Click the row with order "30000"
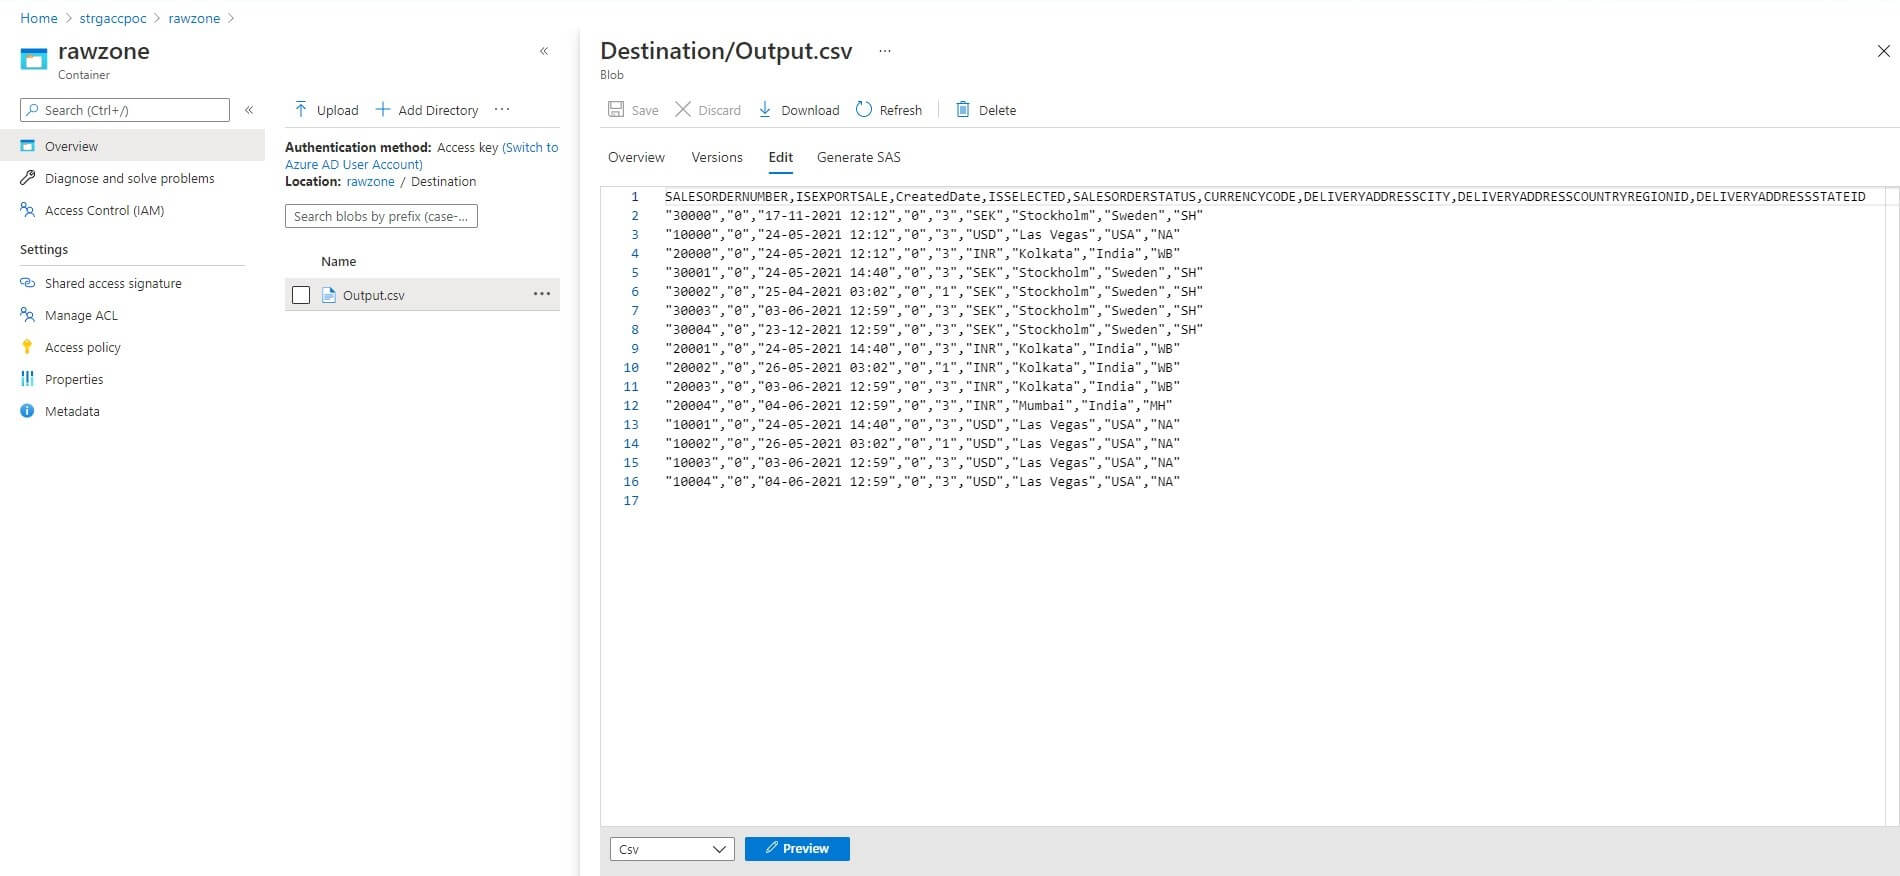Viewport: 1900px width, 876px height. click(x=934, y=216)
